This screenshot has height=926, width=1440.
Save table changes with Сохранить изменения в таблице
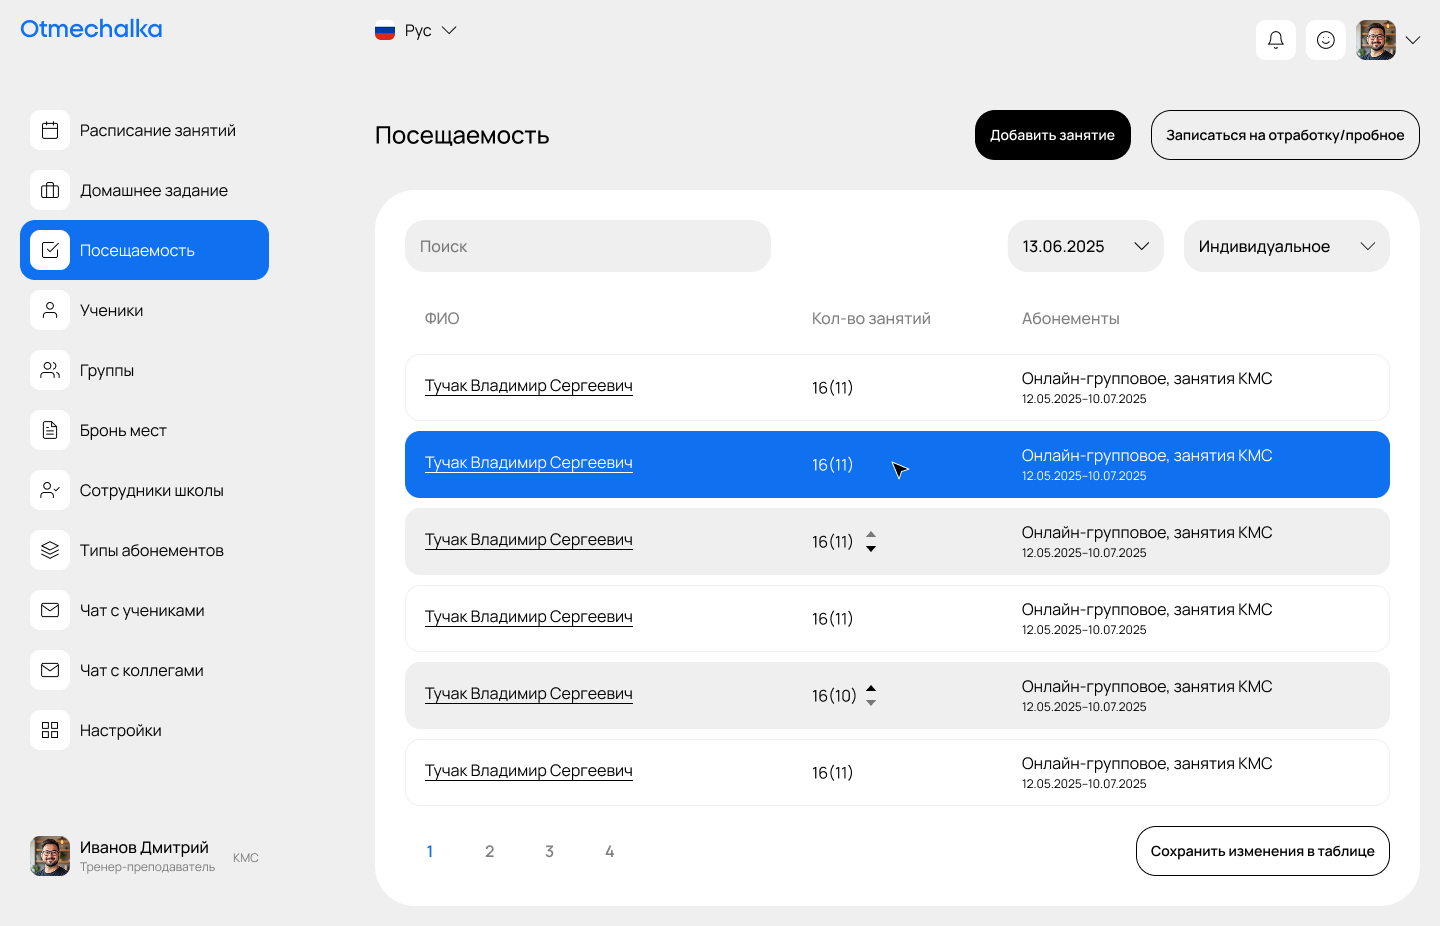click(1263, 851)
